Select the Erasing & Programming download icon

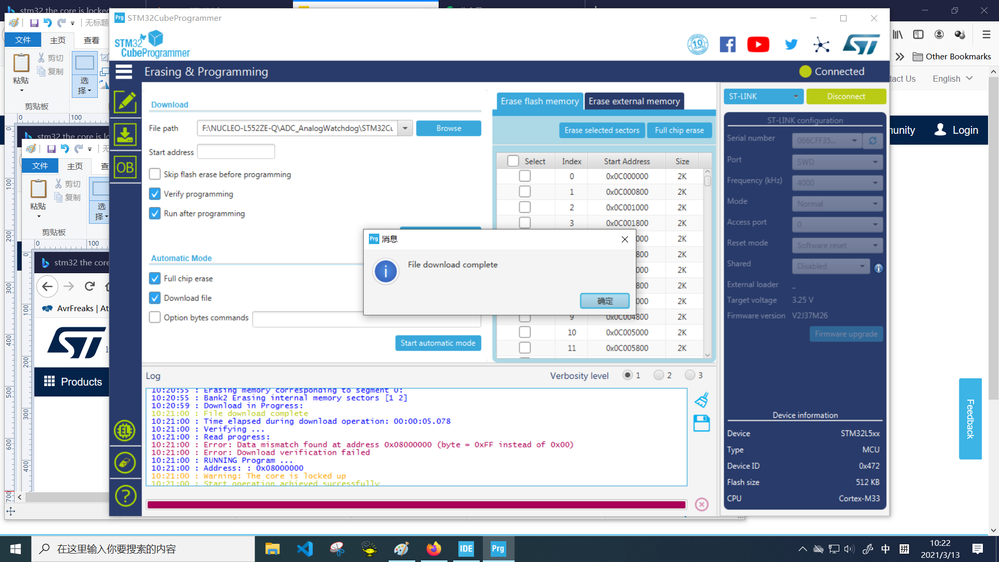(125, 134)
